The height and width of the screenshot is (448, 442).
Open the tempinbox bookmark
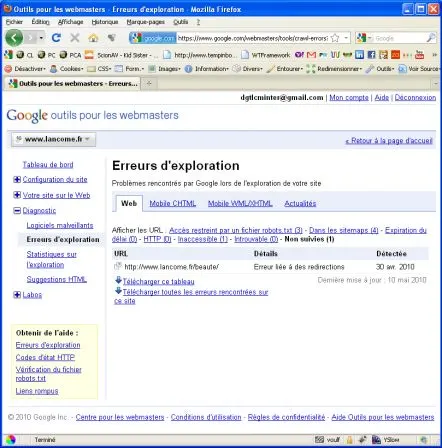(x=200, y=55)
